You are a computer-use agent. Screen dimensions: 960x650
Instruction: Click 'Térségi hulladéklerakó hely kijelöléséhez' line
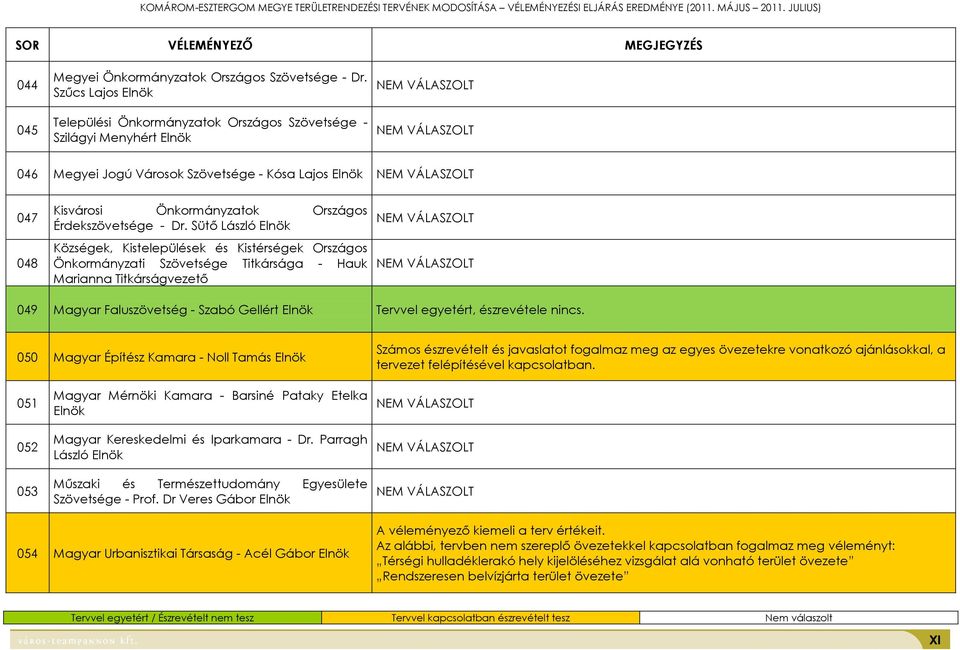tap(615, 561)
